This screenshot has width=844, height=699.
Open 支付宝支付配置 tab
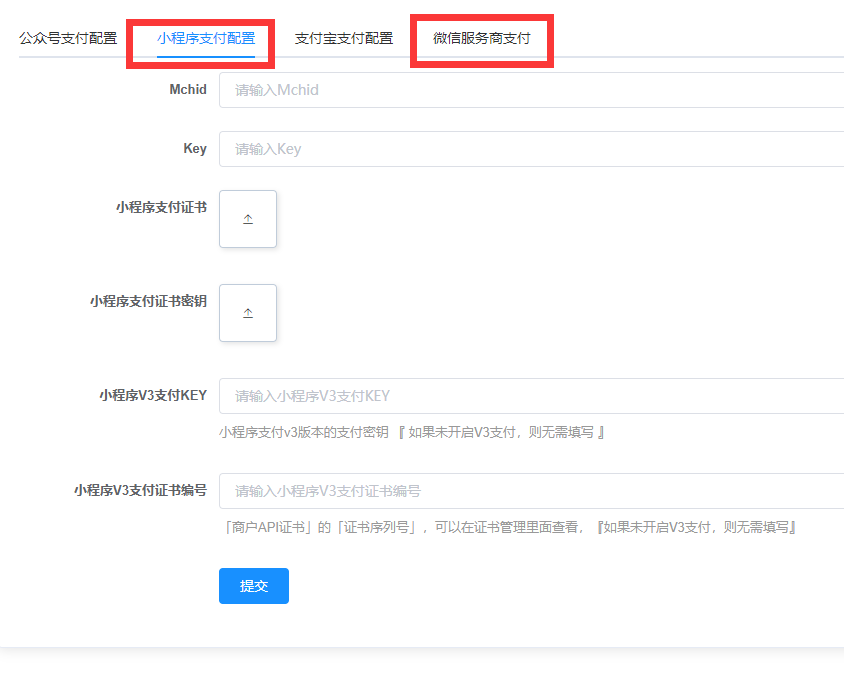click(x=343, y=38)
